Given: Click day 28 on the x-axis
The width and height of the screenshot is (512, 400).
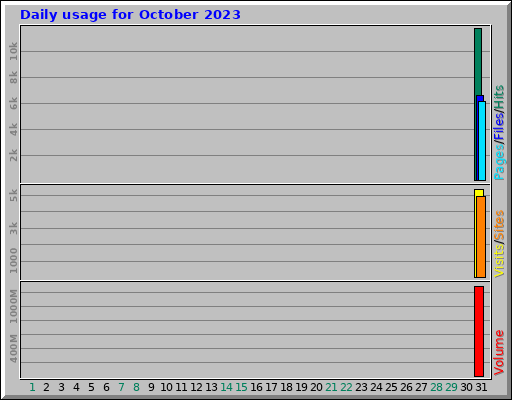Looking at the screenshot, I should (x=436, y=387).
